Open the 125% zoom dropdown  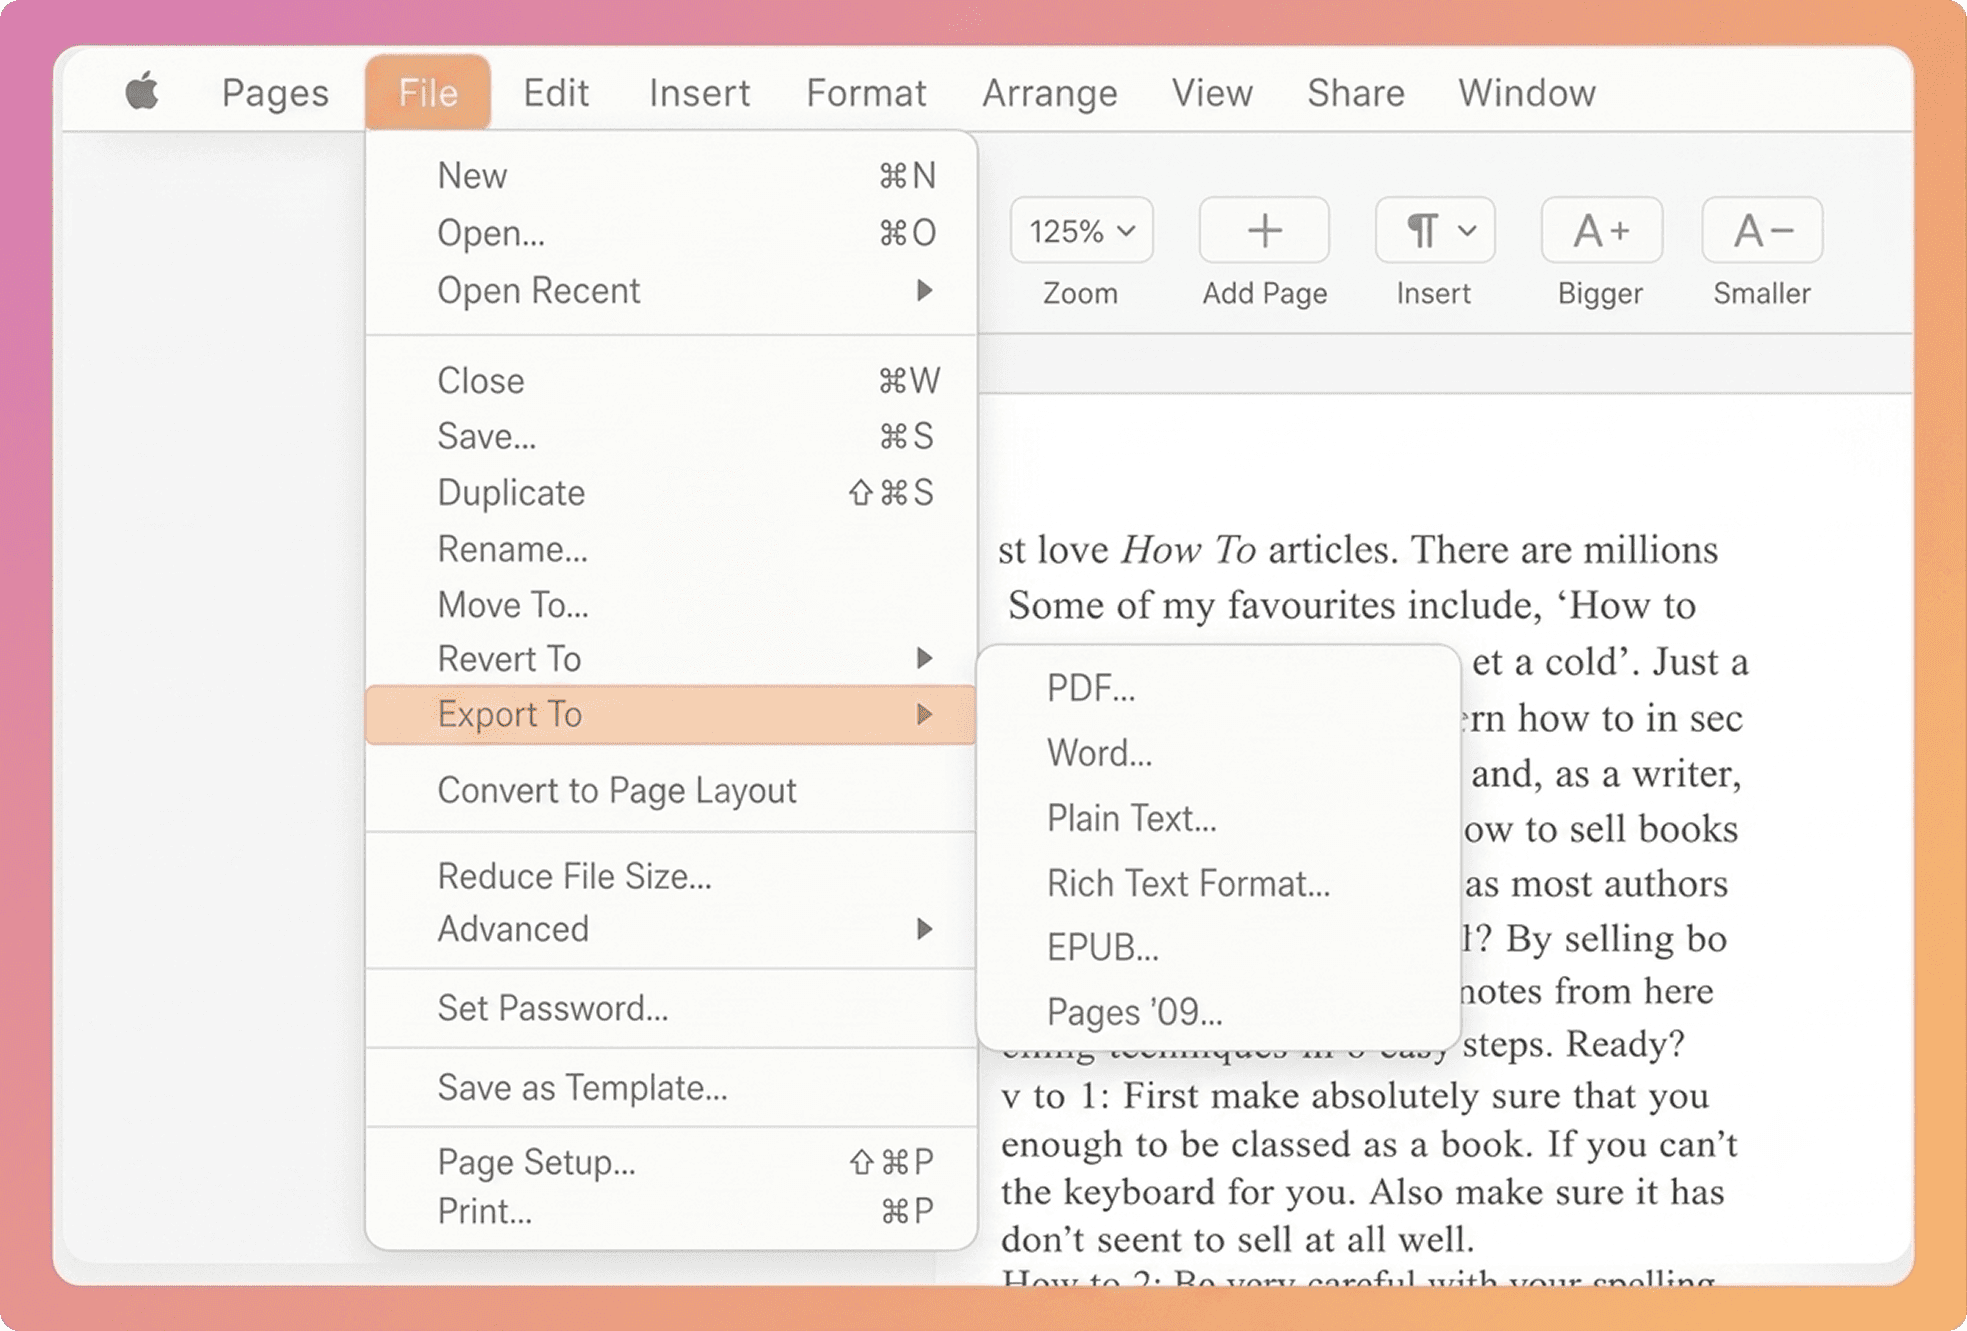point(1081,230)
